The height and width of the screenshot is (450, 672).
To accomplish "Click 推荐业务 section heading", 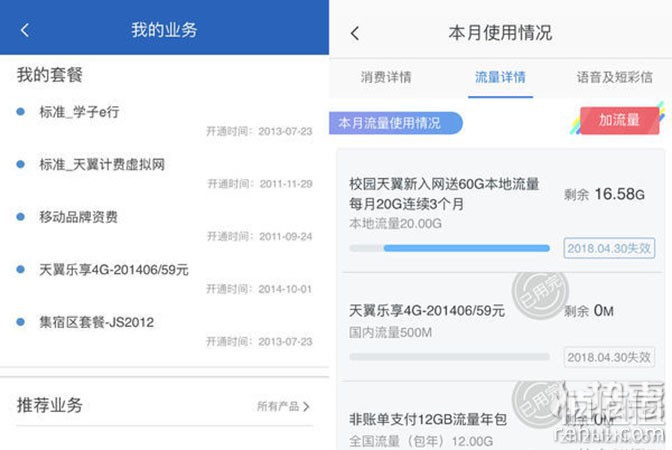I will (x=50, y=405).
